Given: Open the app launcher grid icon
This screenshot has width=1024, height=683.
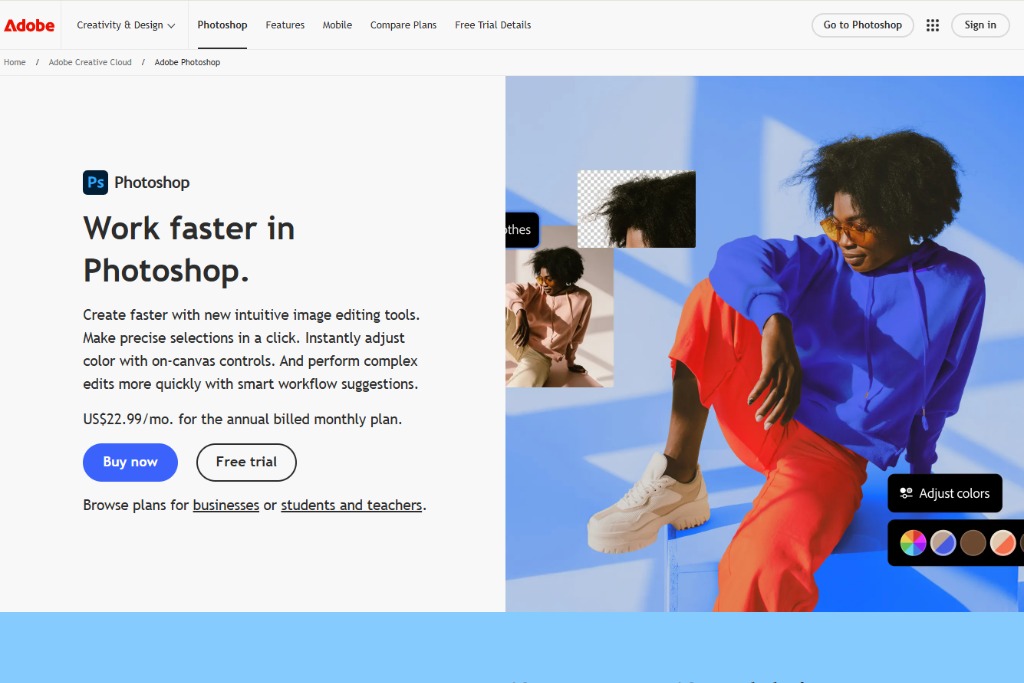Looking at the screenshot, I should 933,25.
